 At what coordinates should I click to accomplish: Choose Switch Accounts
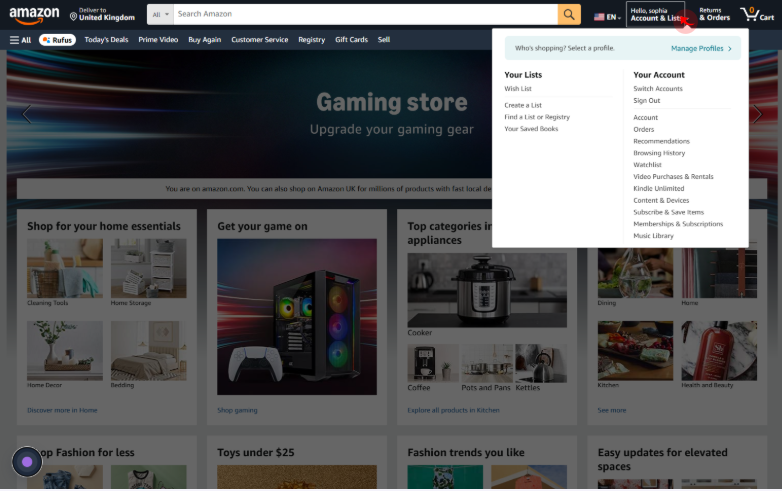[658, 89]
